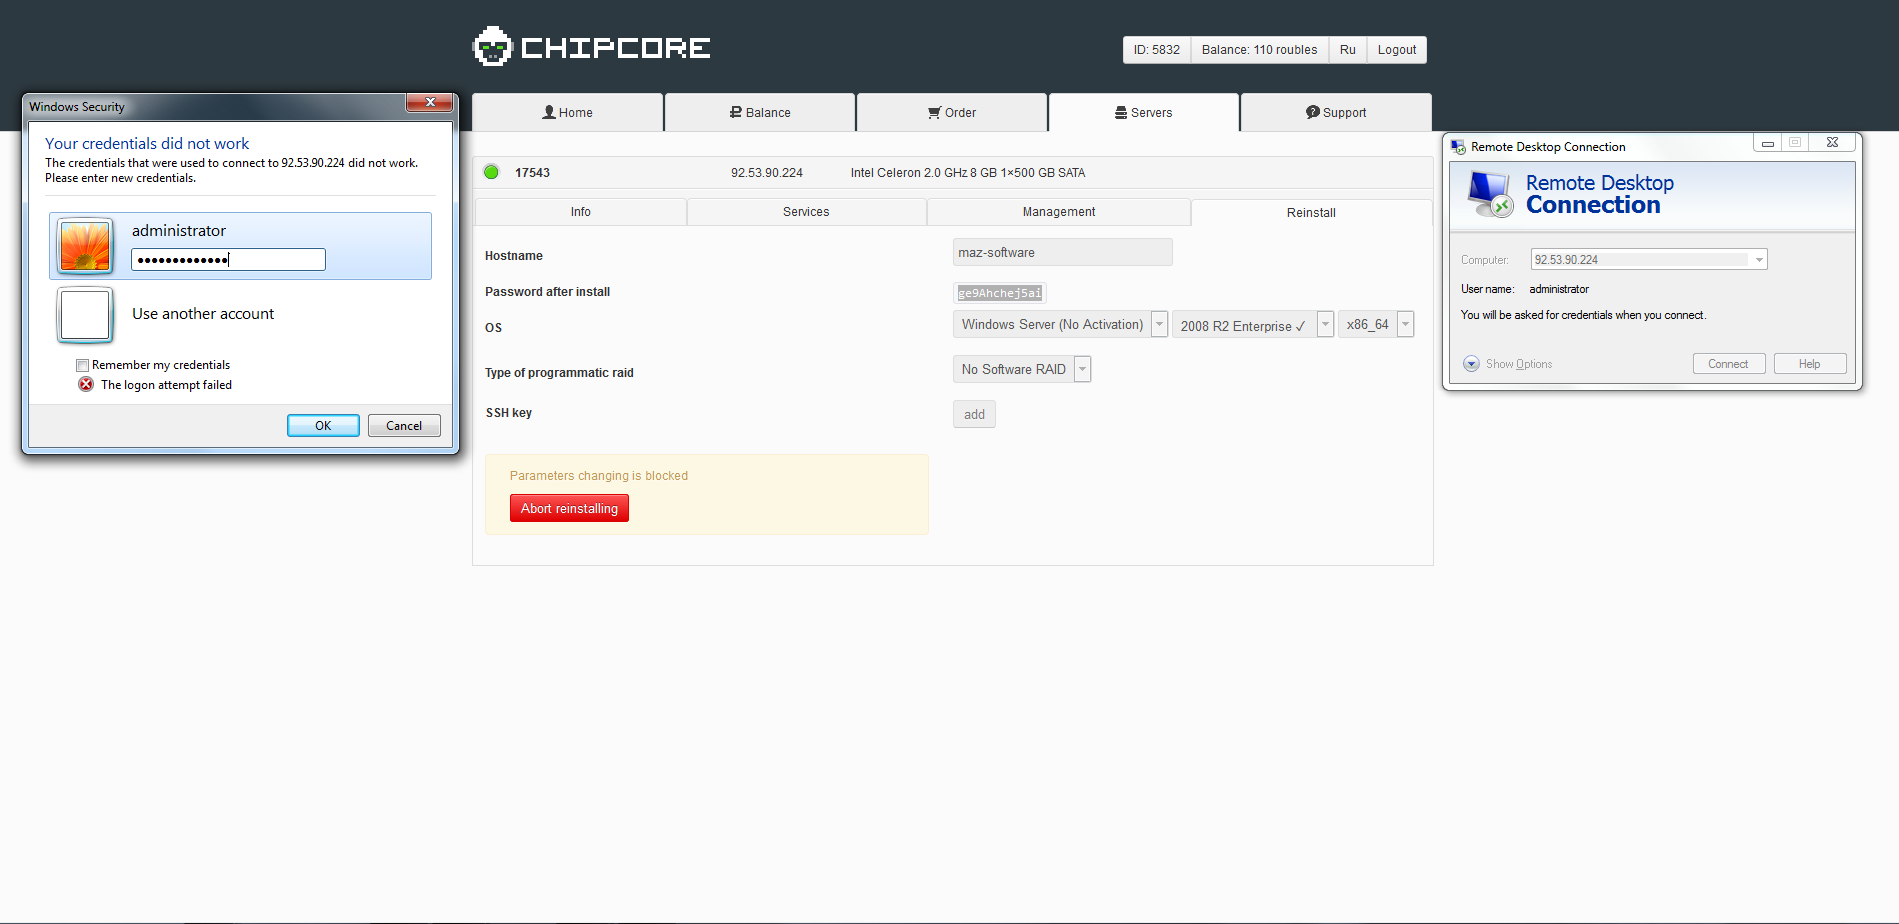
Task: Click the Chipcore skull logo icon
Action: click(492, 47)
